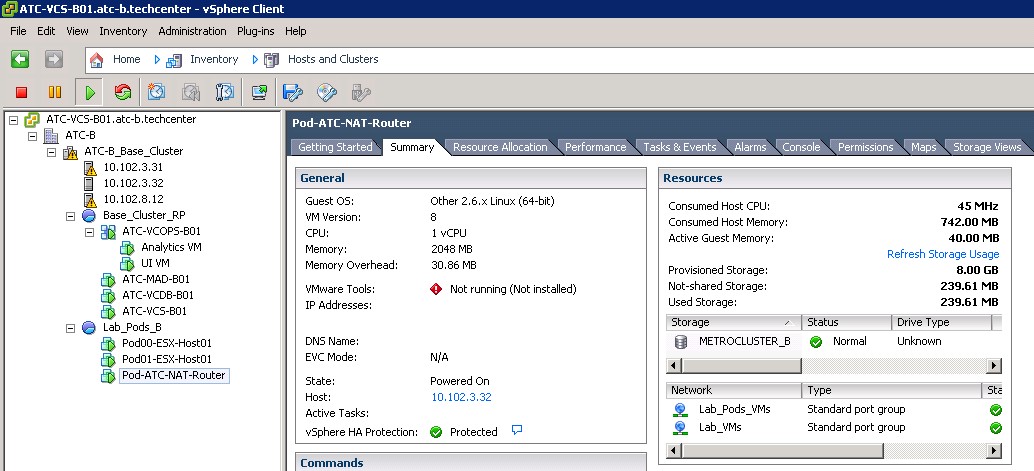
Task: Click the orange Suspend VM button
Action: (55, 92)
